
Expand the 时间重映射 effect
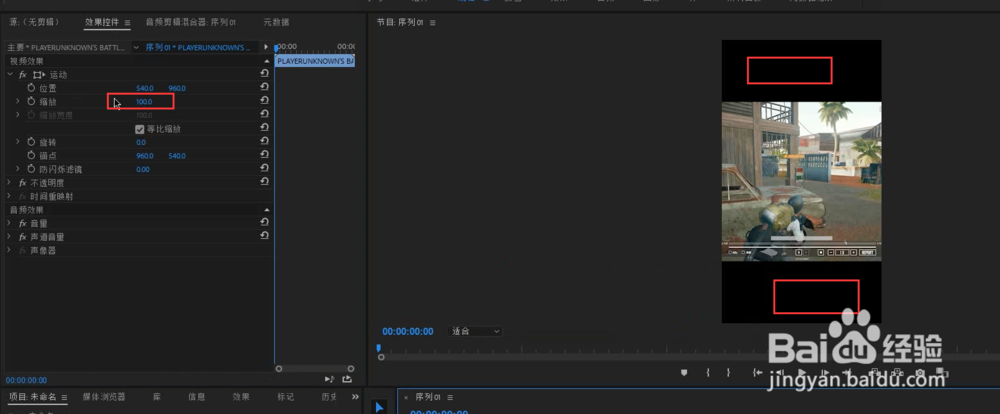point(9,196)
